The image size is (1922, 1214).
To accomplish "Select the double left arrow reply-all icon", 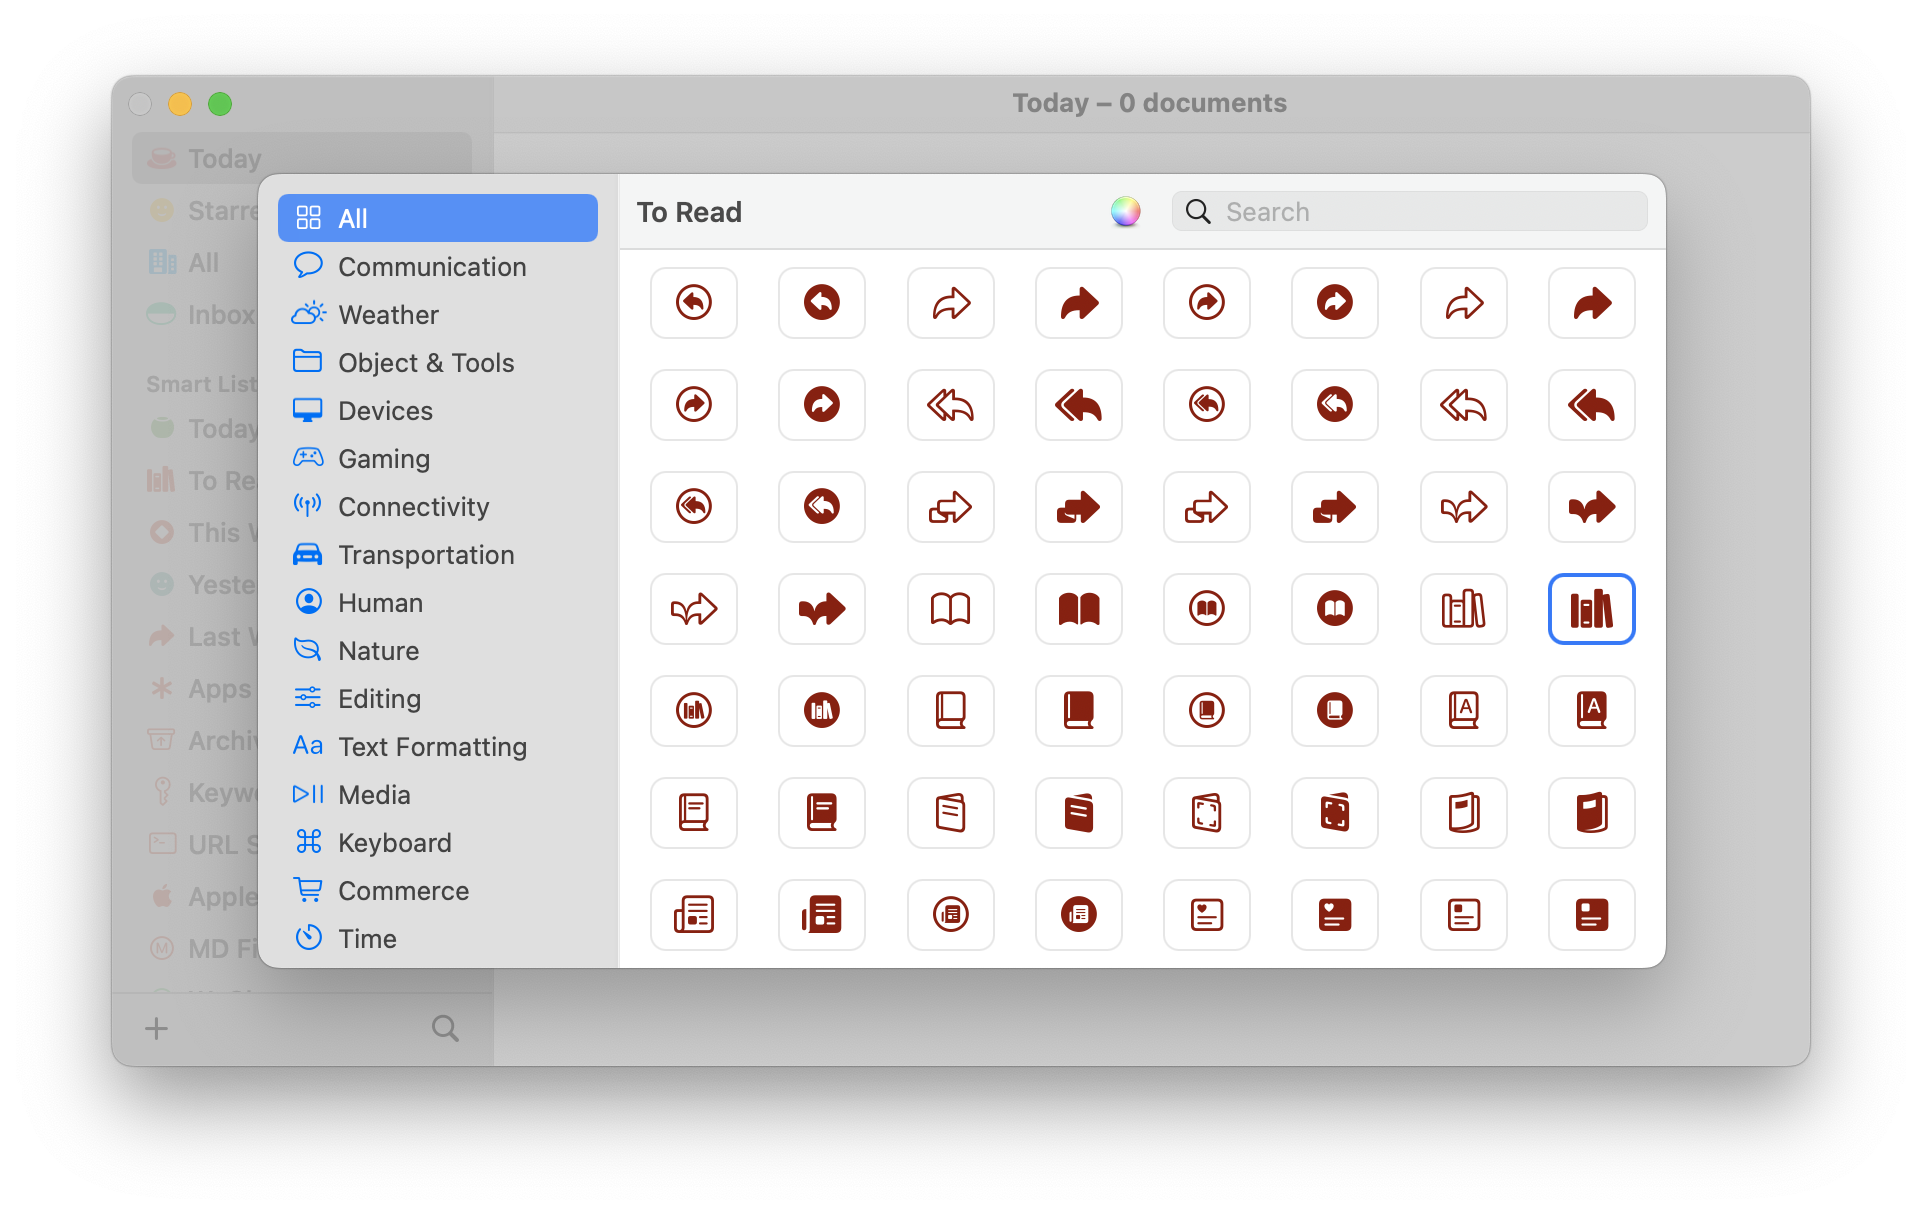I will click(948, 403).
